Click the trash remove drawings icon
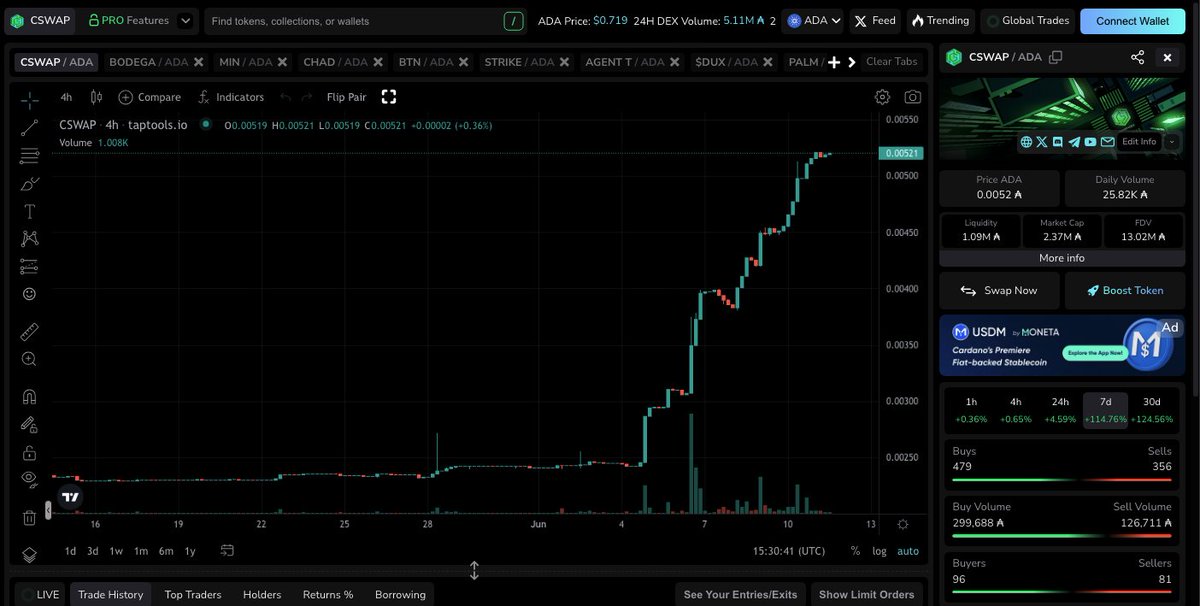1200x606 pixels. click(29, 518)
